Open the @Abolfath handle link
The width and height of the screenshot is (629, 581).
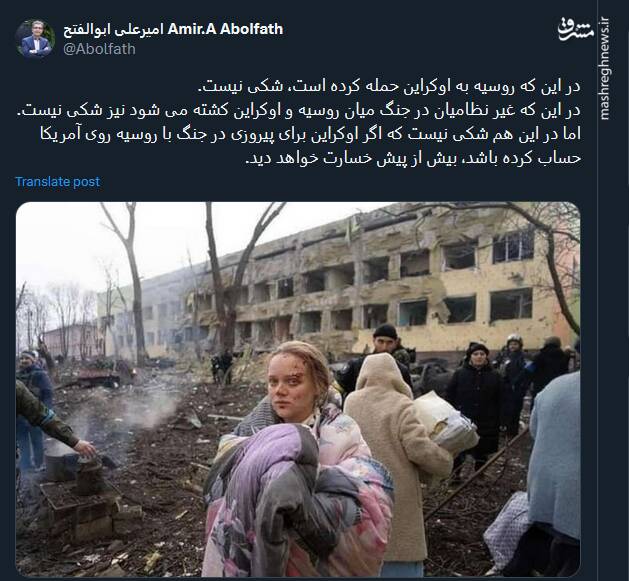[99, 49]
